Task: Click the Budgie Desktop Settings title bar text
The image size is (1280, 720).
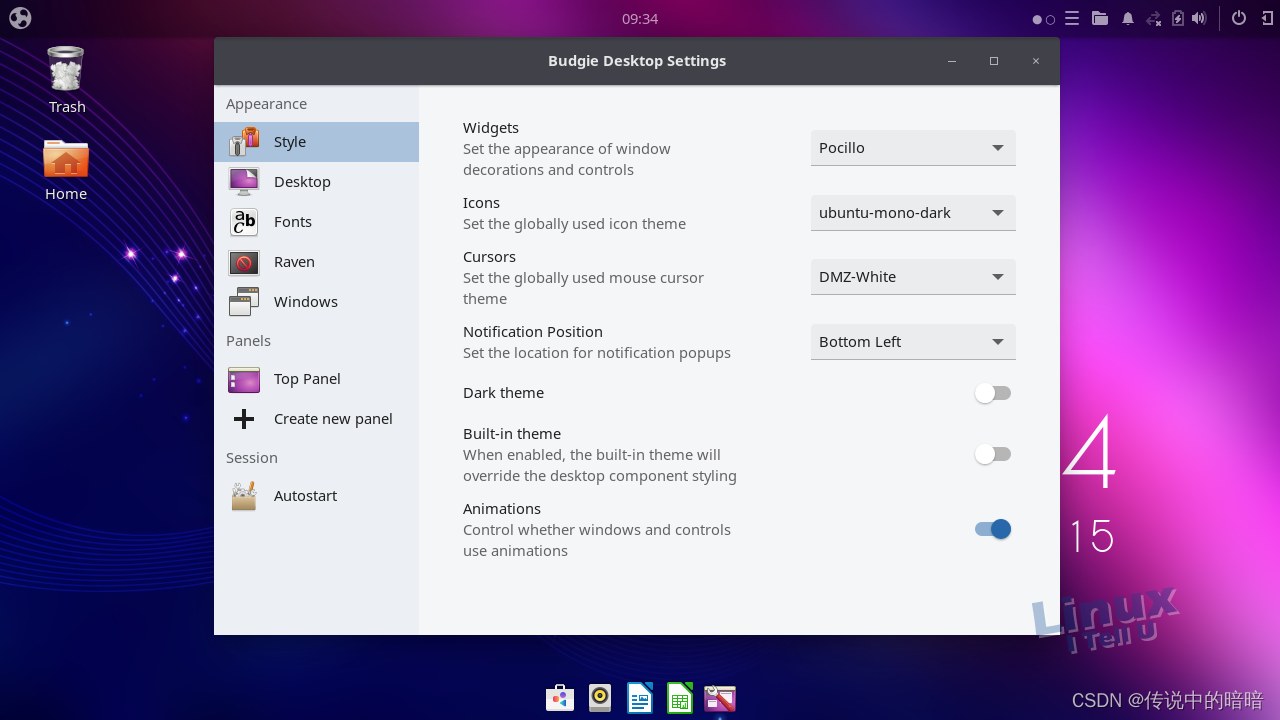Action: click(x=637, y=61)
